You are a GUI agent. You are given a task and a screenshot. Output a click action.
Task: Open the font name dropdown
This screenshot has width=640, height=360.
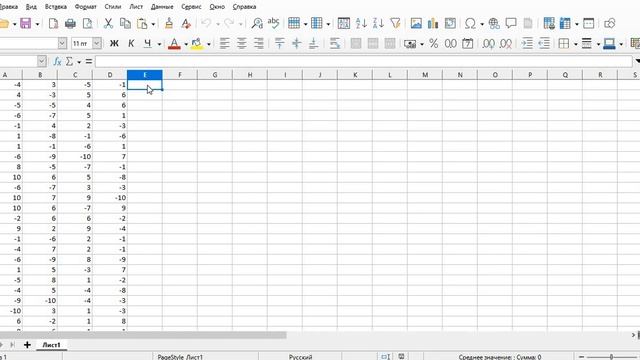tap(62, 43)
